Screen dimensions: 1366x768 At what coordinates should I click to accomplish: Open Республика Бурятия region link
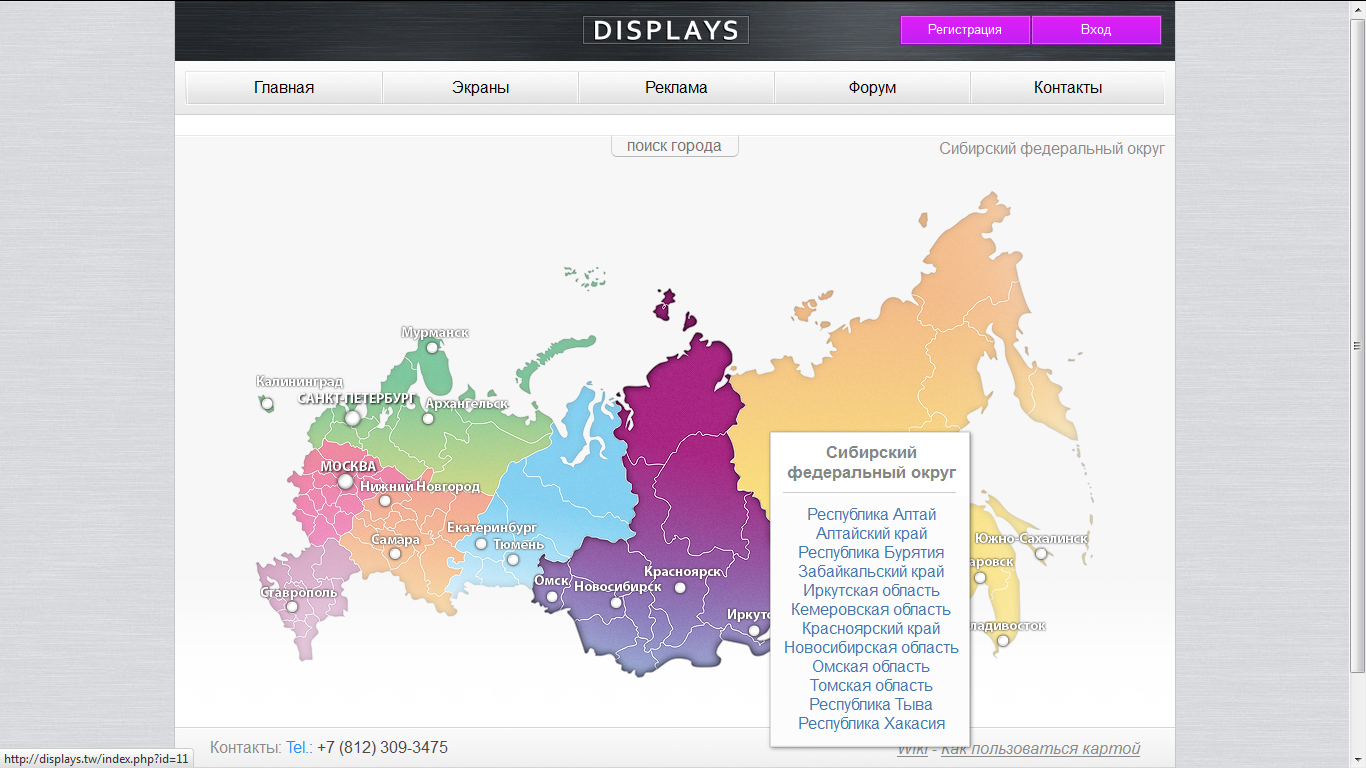click(x=872, y=553)
